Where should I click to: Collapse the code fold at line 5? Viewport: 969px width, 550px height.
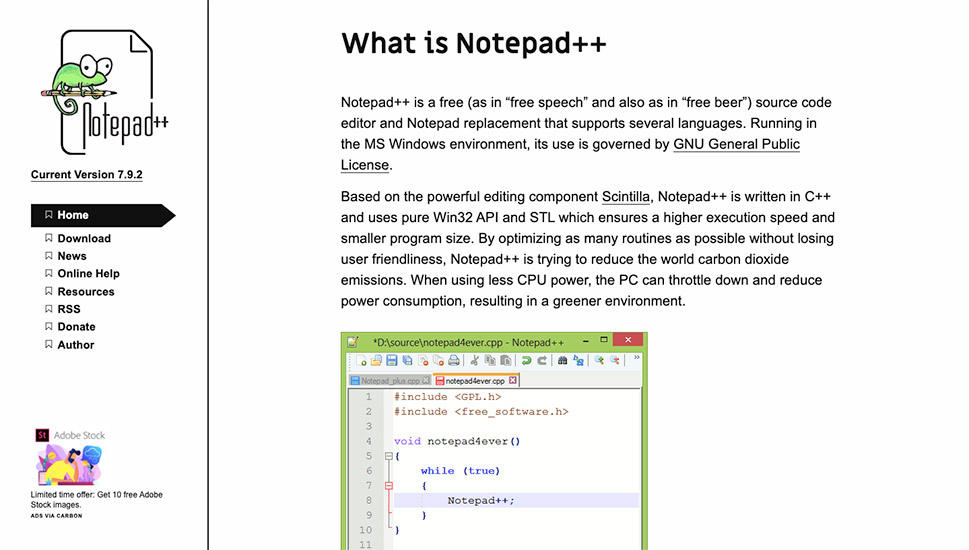(x=389, y=456)
